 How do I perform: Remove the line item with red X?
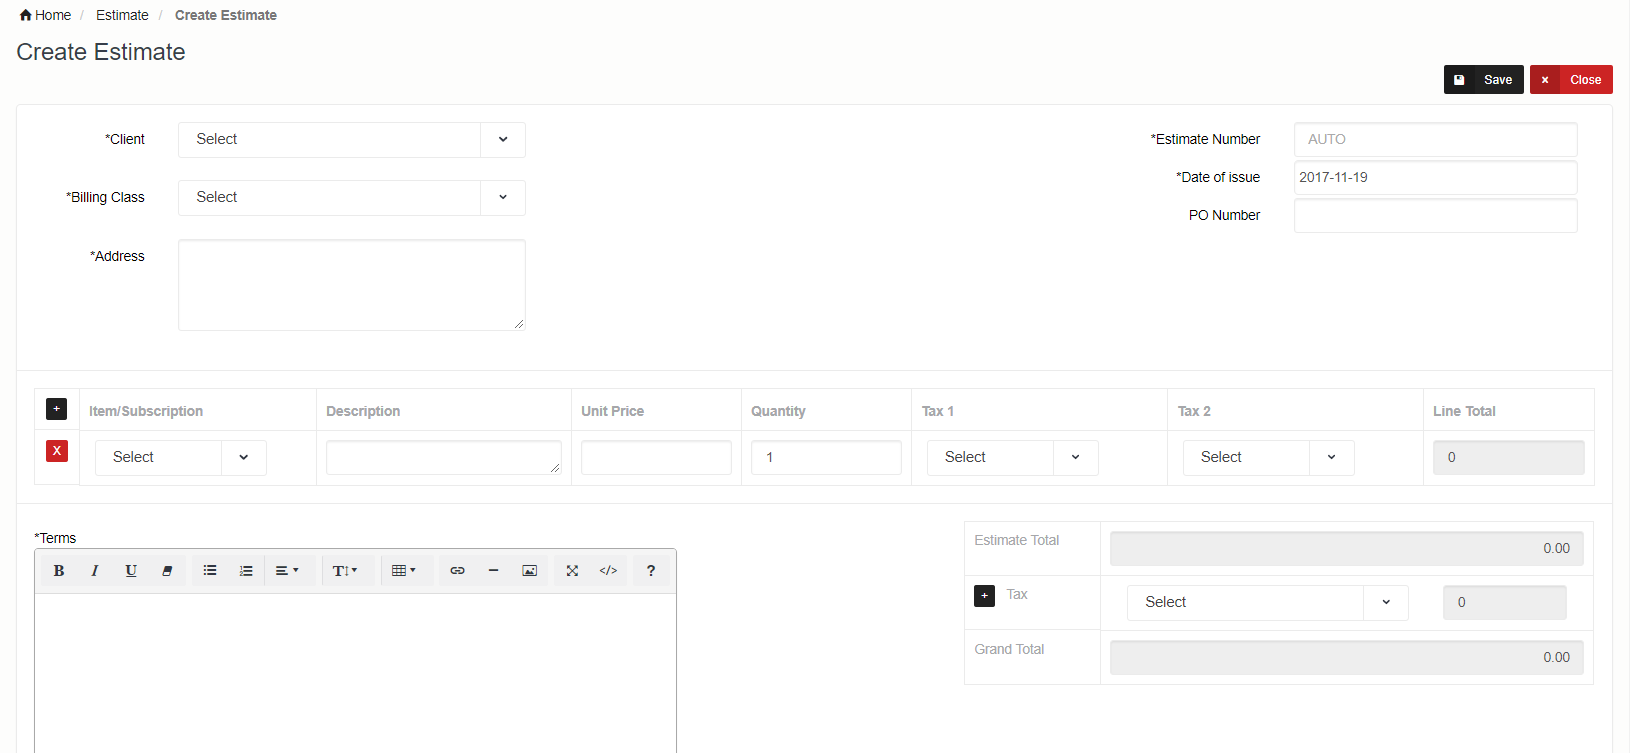[x=57, y=451]
